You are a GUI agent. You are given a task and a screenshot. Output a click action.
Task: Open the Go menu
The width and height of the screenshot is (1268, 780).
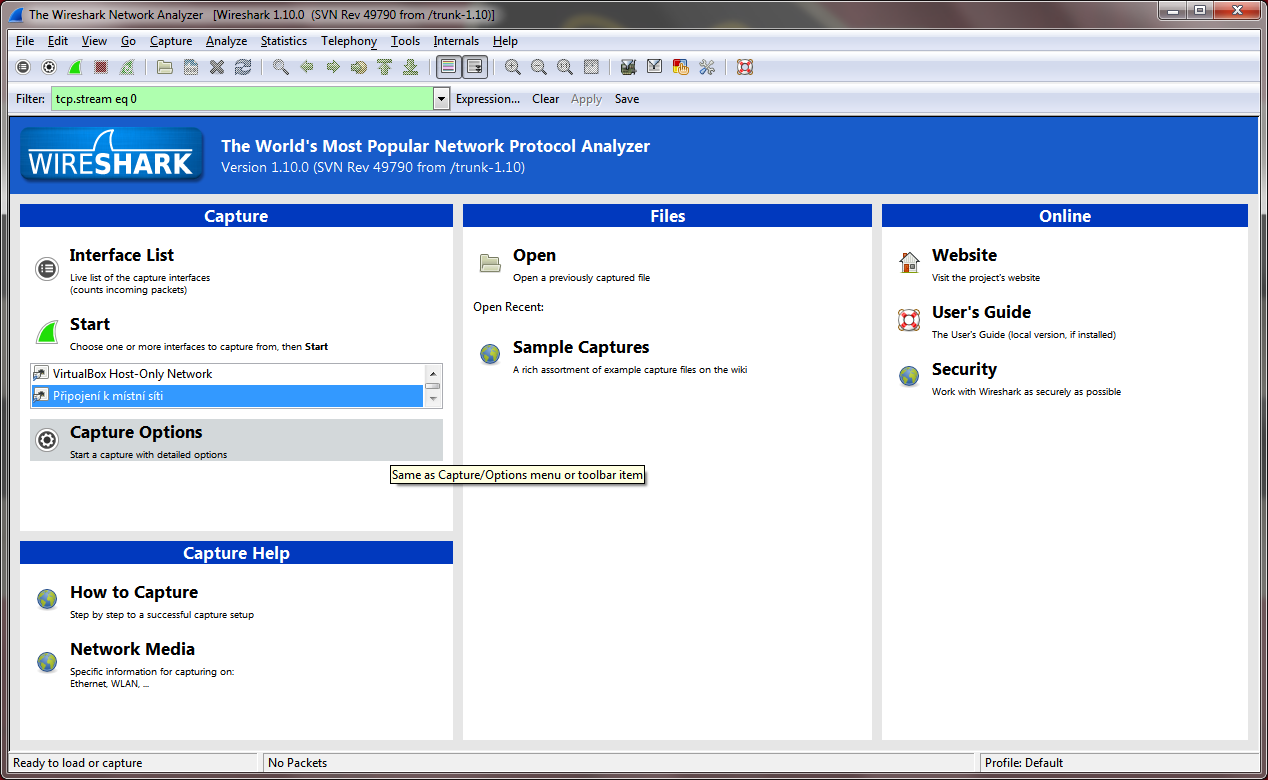click(x=129, y=41)
